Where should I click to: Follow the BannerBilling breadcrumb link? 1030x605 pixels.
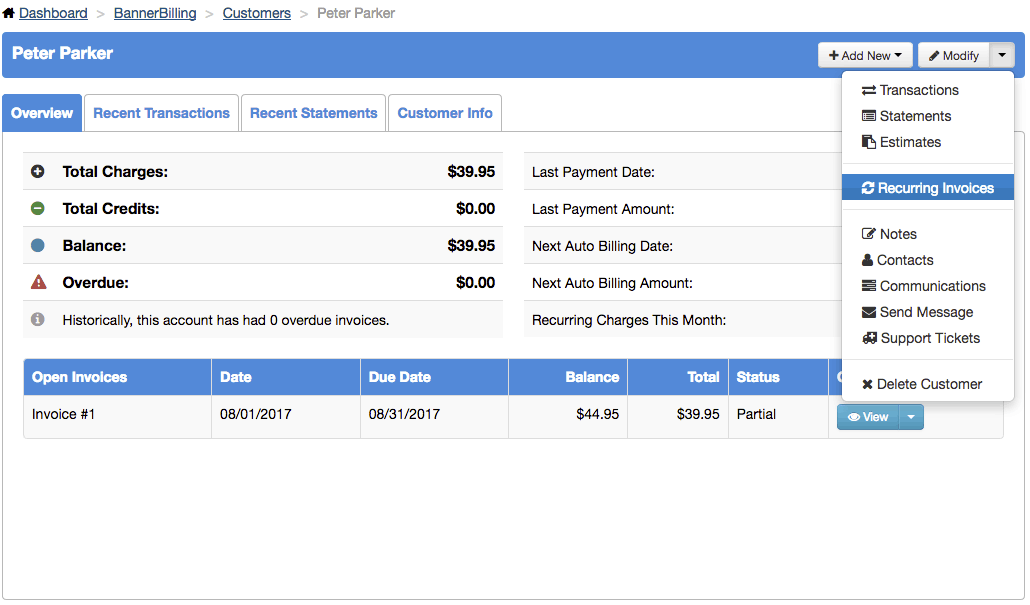point(154,13)
